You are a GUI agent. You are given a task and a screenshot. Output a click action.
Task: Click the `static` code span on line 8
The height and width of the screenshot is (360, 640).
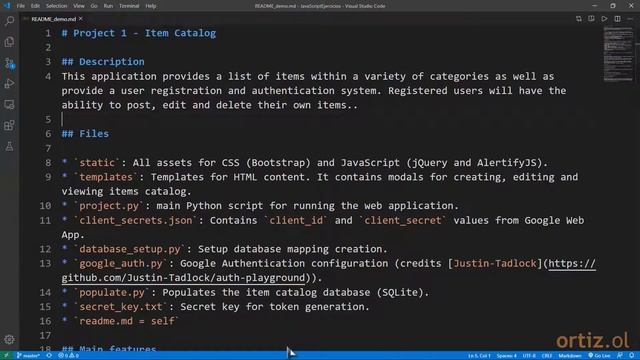tap(97, 163)
